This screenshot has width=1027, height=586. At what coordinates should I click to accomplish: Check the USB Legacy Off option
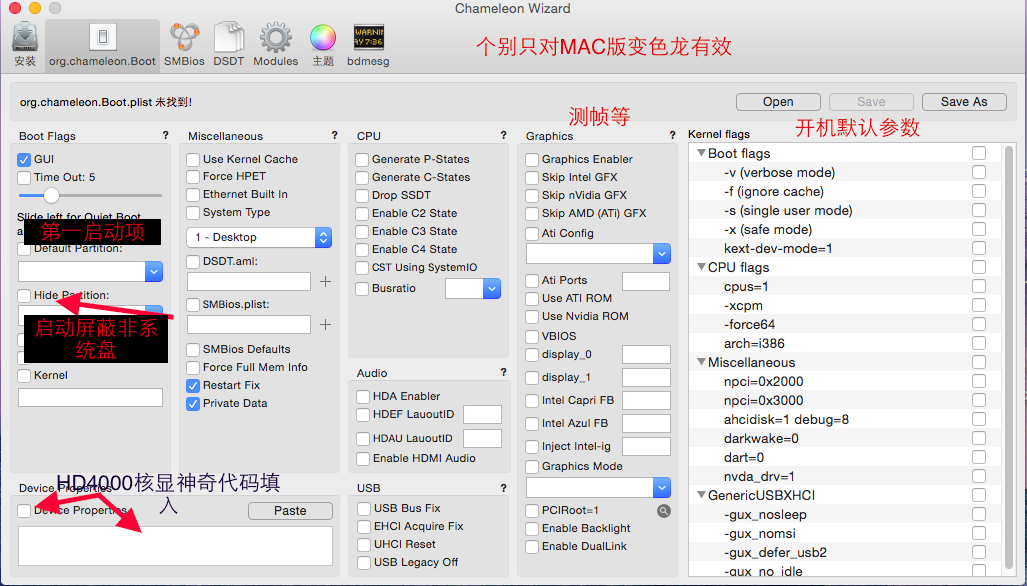[364, 562]
